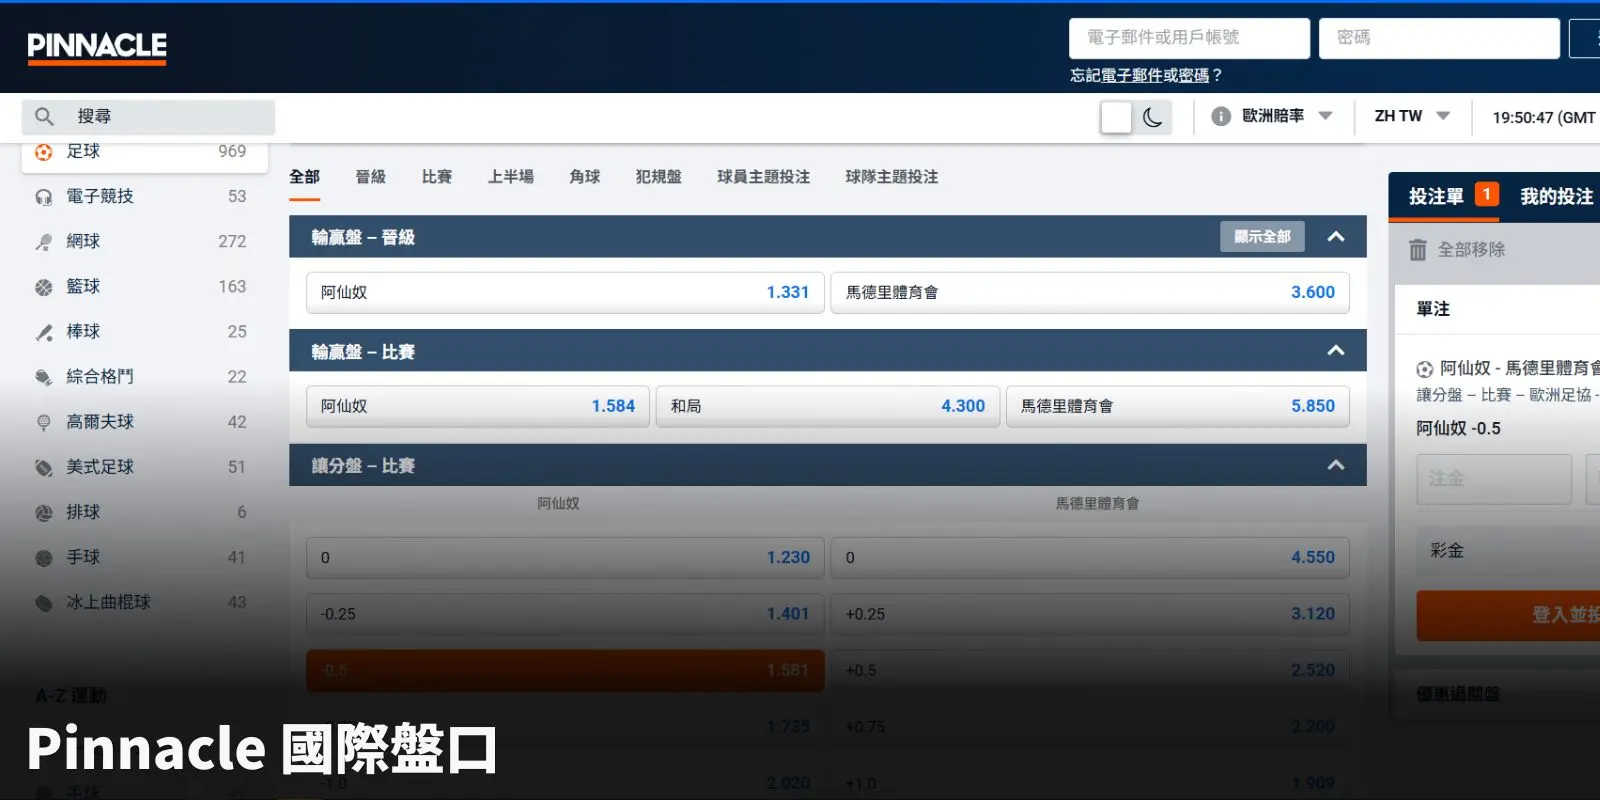Select the 上半場 tab

tap(510, 177)
